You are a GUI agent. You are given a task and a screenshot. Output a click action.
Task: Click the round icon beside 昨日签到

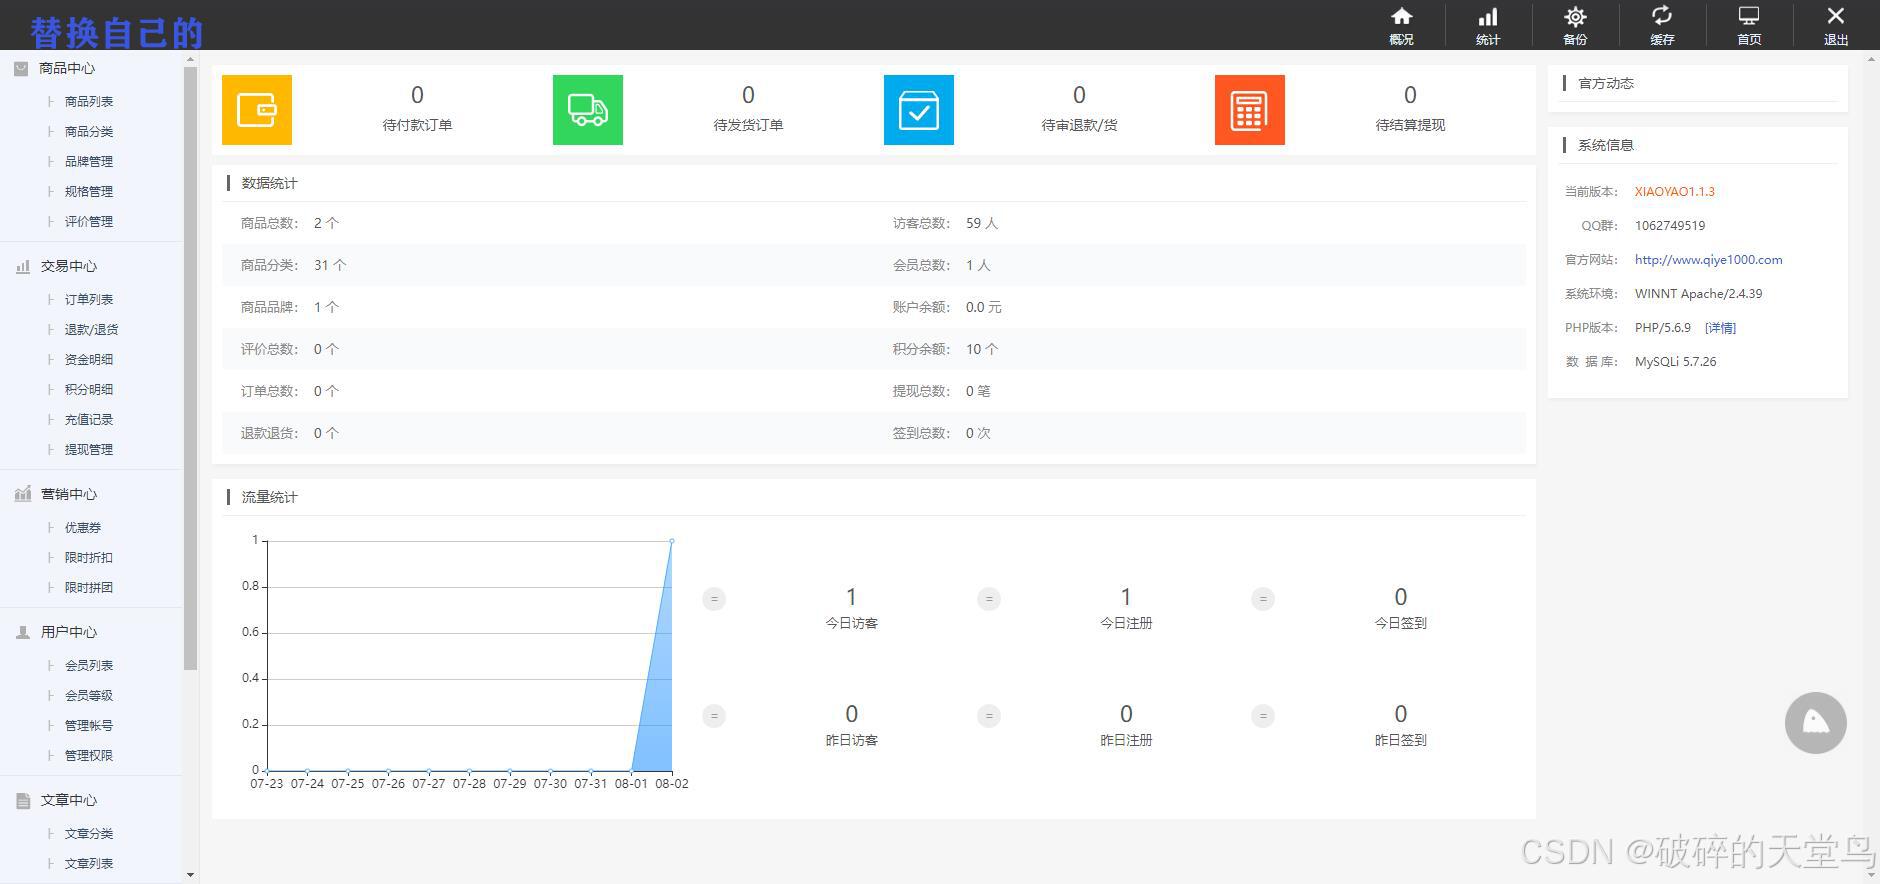pos(1263,716)
